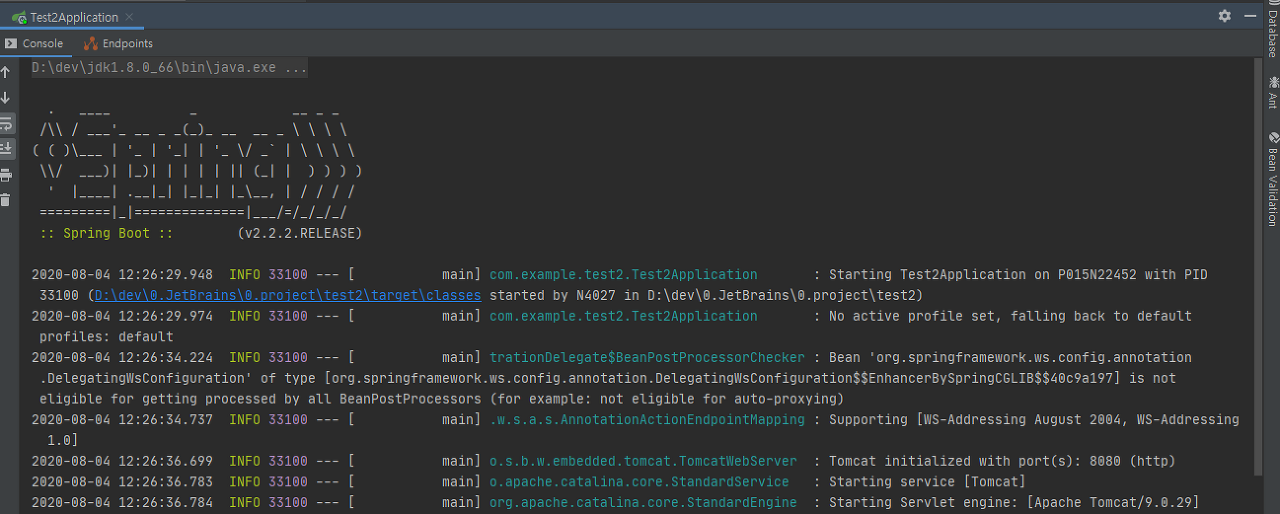
Task: Open the Database tool window
Action: (1272, 34)
